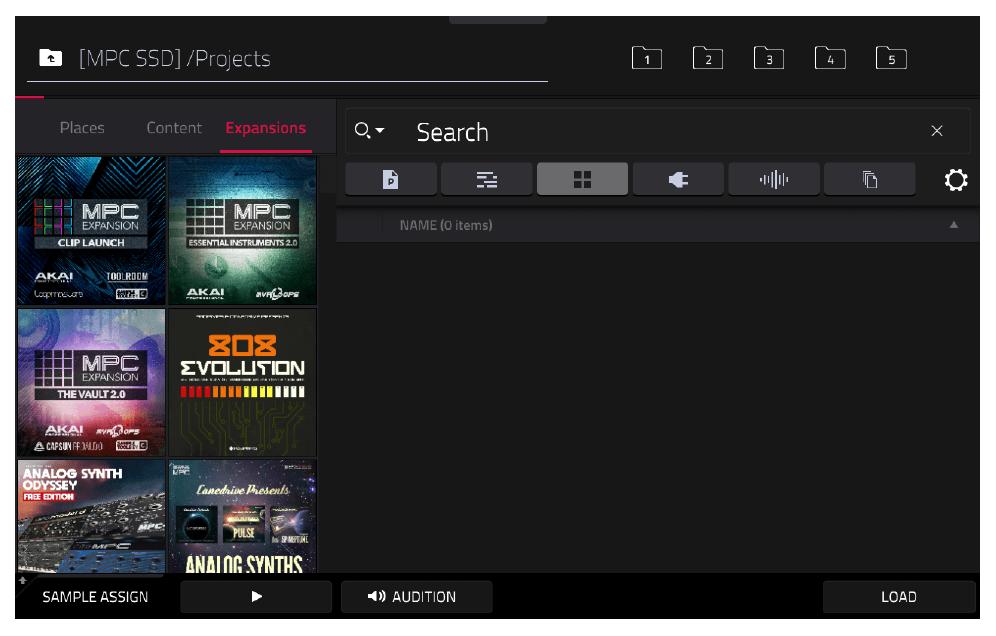Clear the search field
The height and width of the screenshot is (636, 996).
(x=936, y=131)
